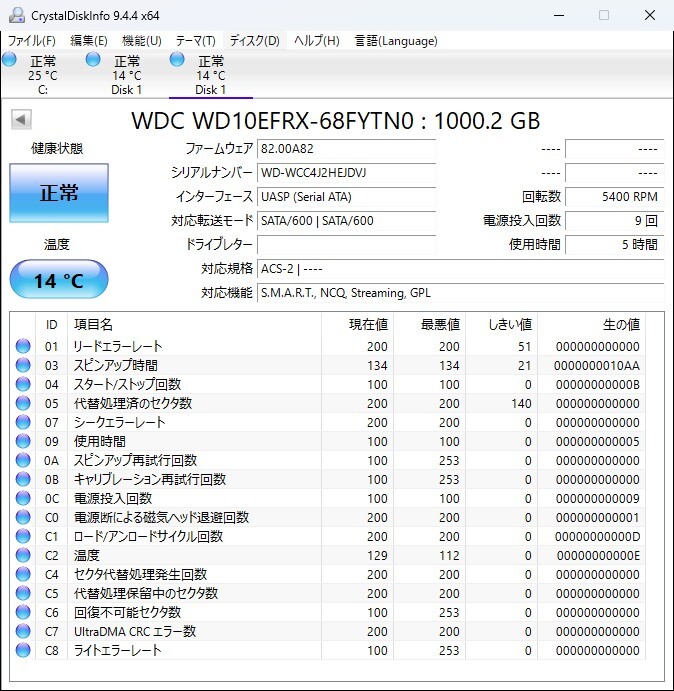This screenshot has width=674, height=691.
Task: Select the ライトエラーレート row name
Action: click(x=117, y=650)
